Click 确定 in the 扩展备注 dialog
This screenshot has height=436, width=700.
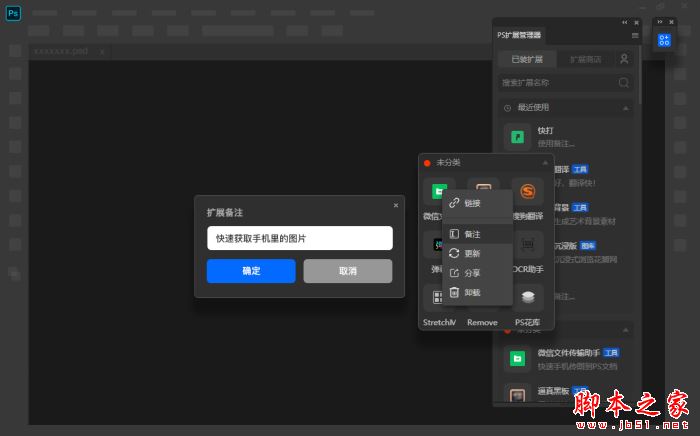tap(251, 271)
